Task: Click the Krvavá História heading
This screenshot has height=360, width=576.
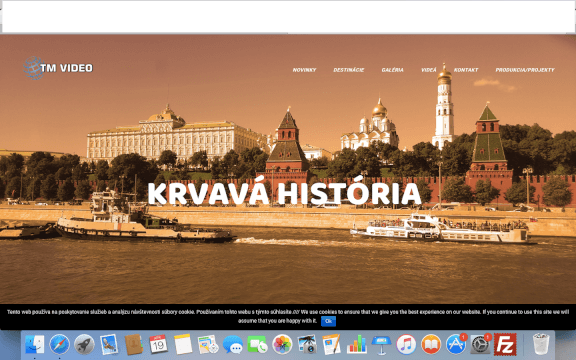Action: click(x=284, y=191)
